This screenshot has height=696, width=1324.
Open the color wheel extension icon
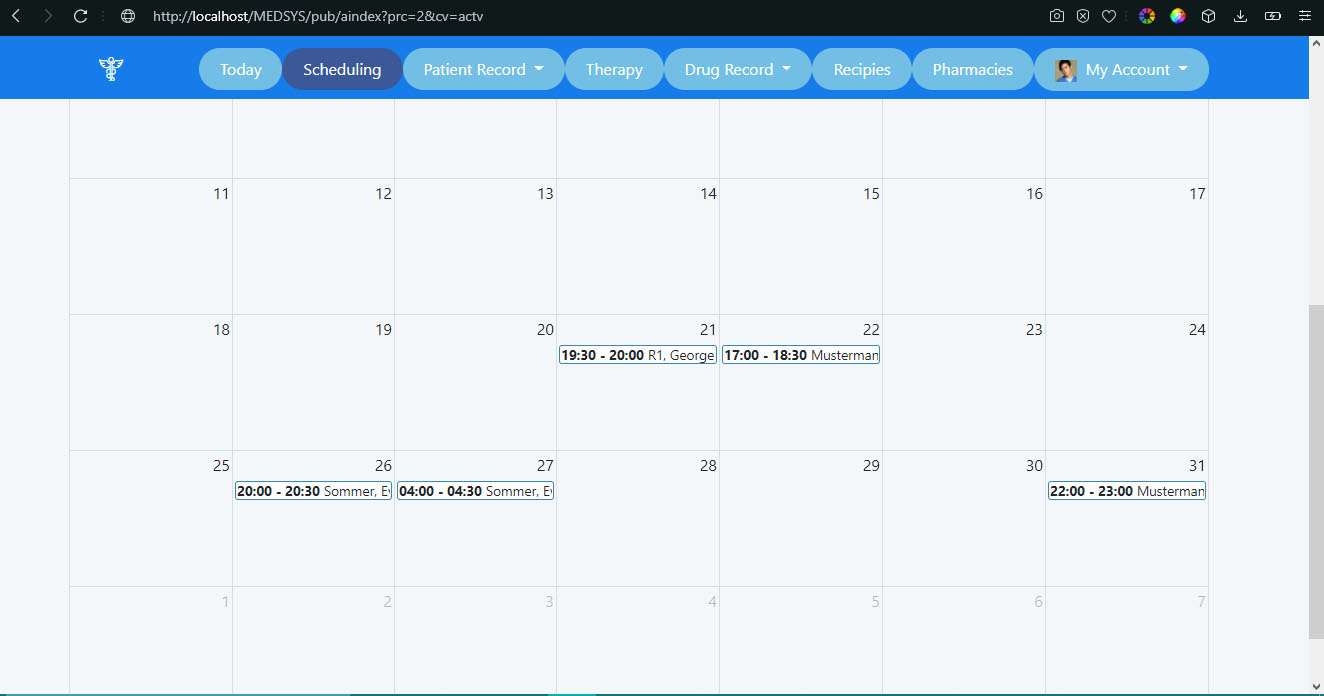[1147, 16]
